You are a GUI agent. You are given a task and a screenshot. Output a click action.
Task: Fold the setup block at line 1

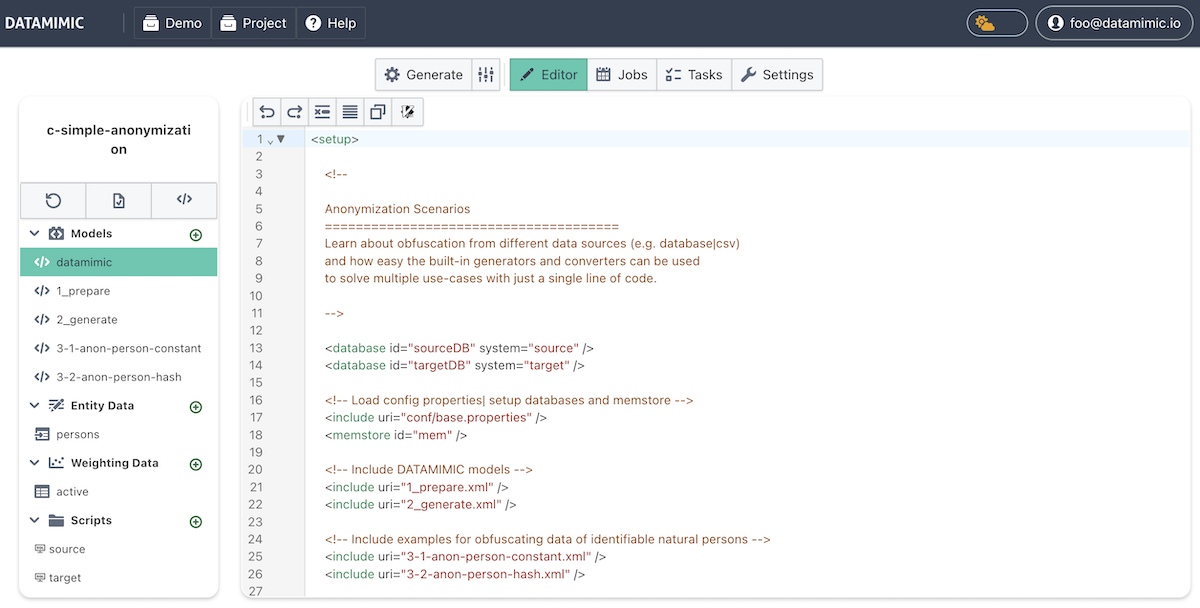pos(281,139)
